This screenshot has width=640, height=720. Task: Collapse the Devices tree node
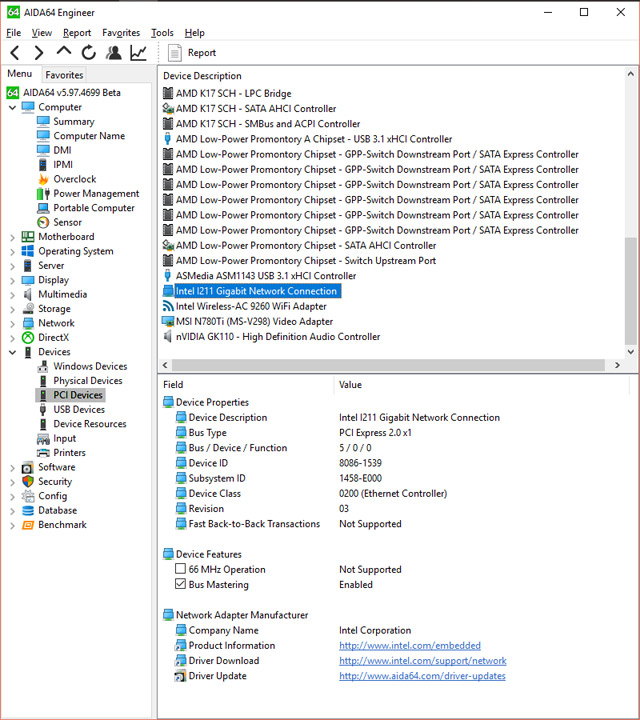pyautogui.click(x=12, y=352)
